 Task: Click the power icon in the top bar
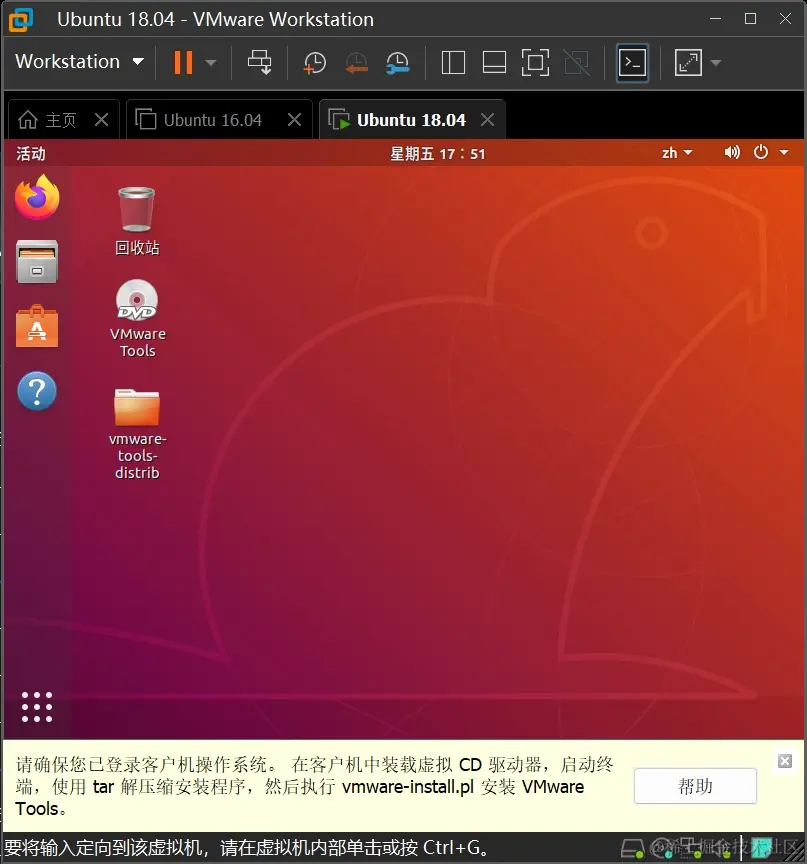(761, 152)
